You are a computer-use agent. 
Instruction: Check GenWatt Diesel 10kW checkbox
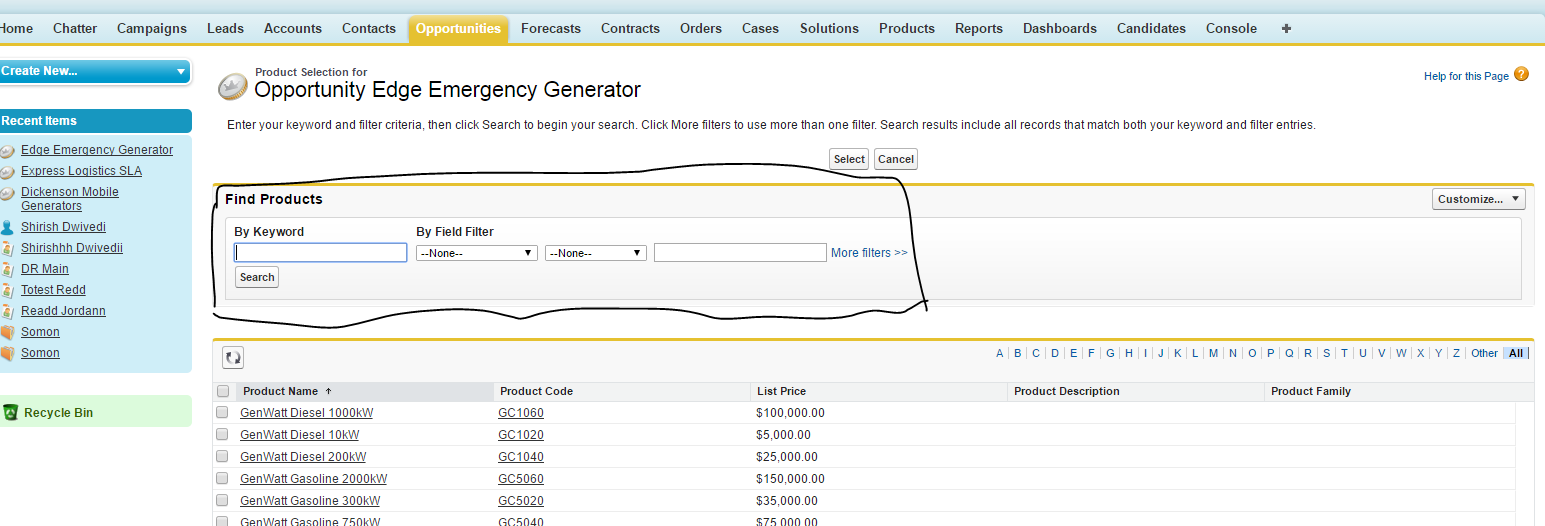[222, 434]
